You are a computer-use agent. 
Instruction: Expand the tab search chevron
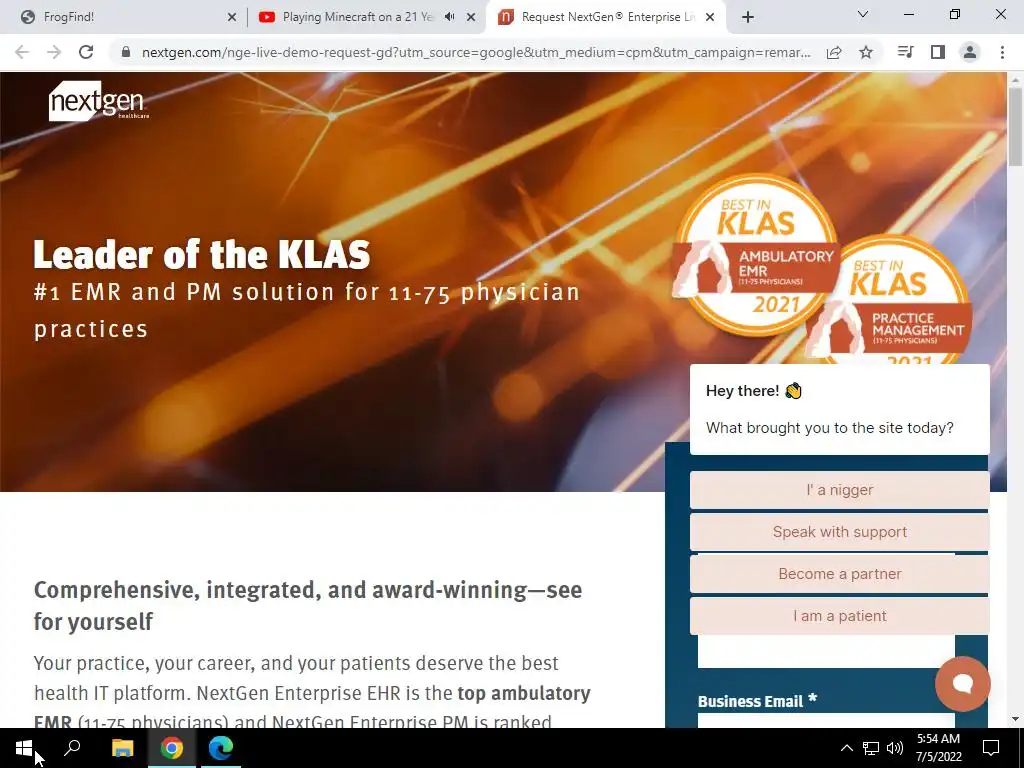click(863, 14)
